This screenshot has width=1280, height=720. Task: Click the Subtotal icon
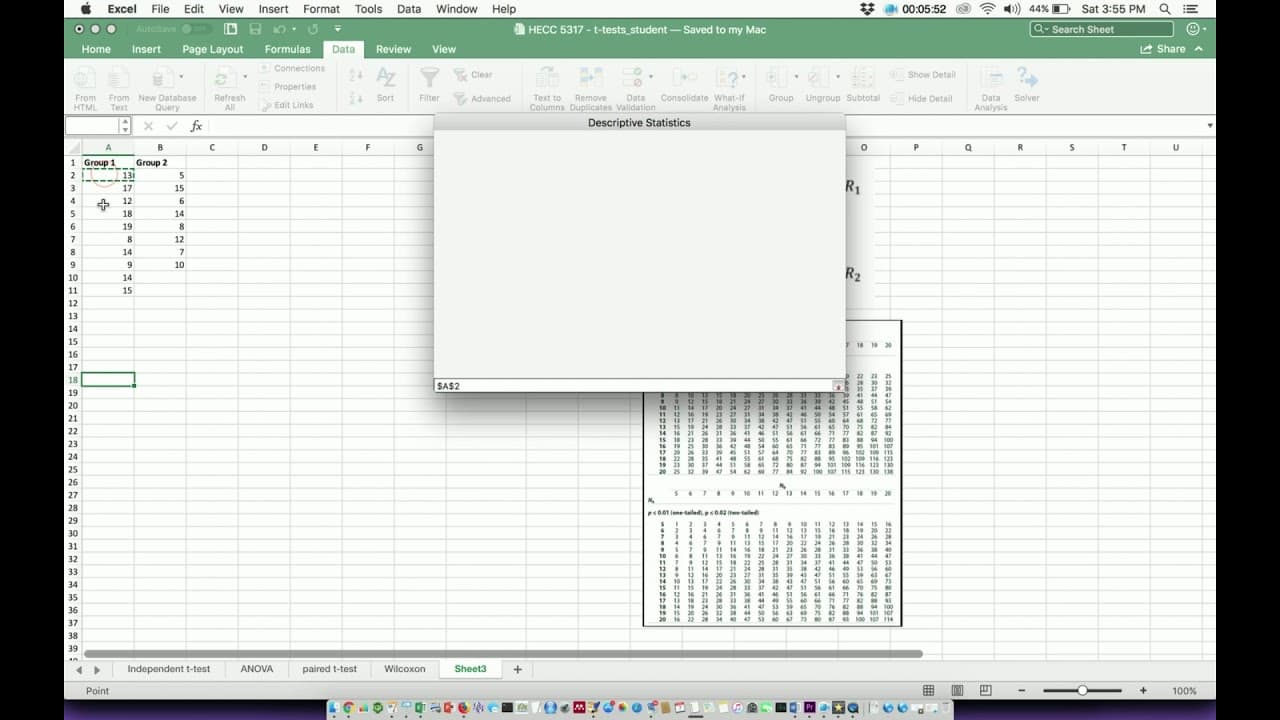pos(862,79)
